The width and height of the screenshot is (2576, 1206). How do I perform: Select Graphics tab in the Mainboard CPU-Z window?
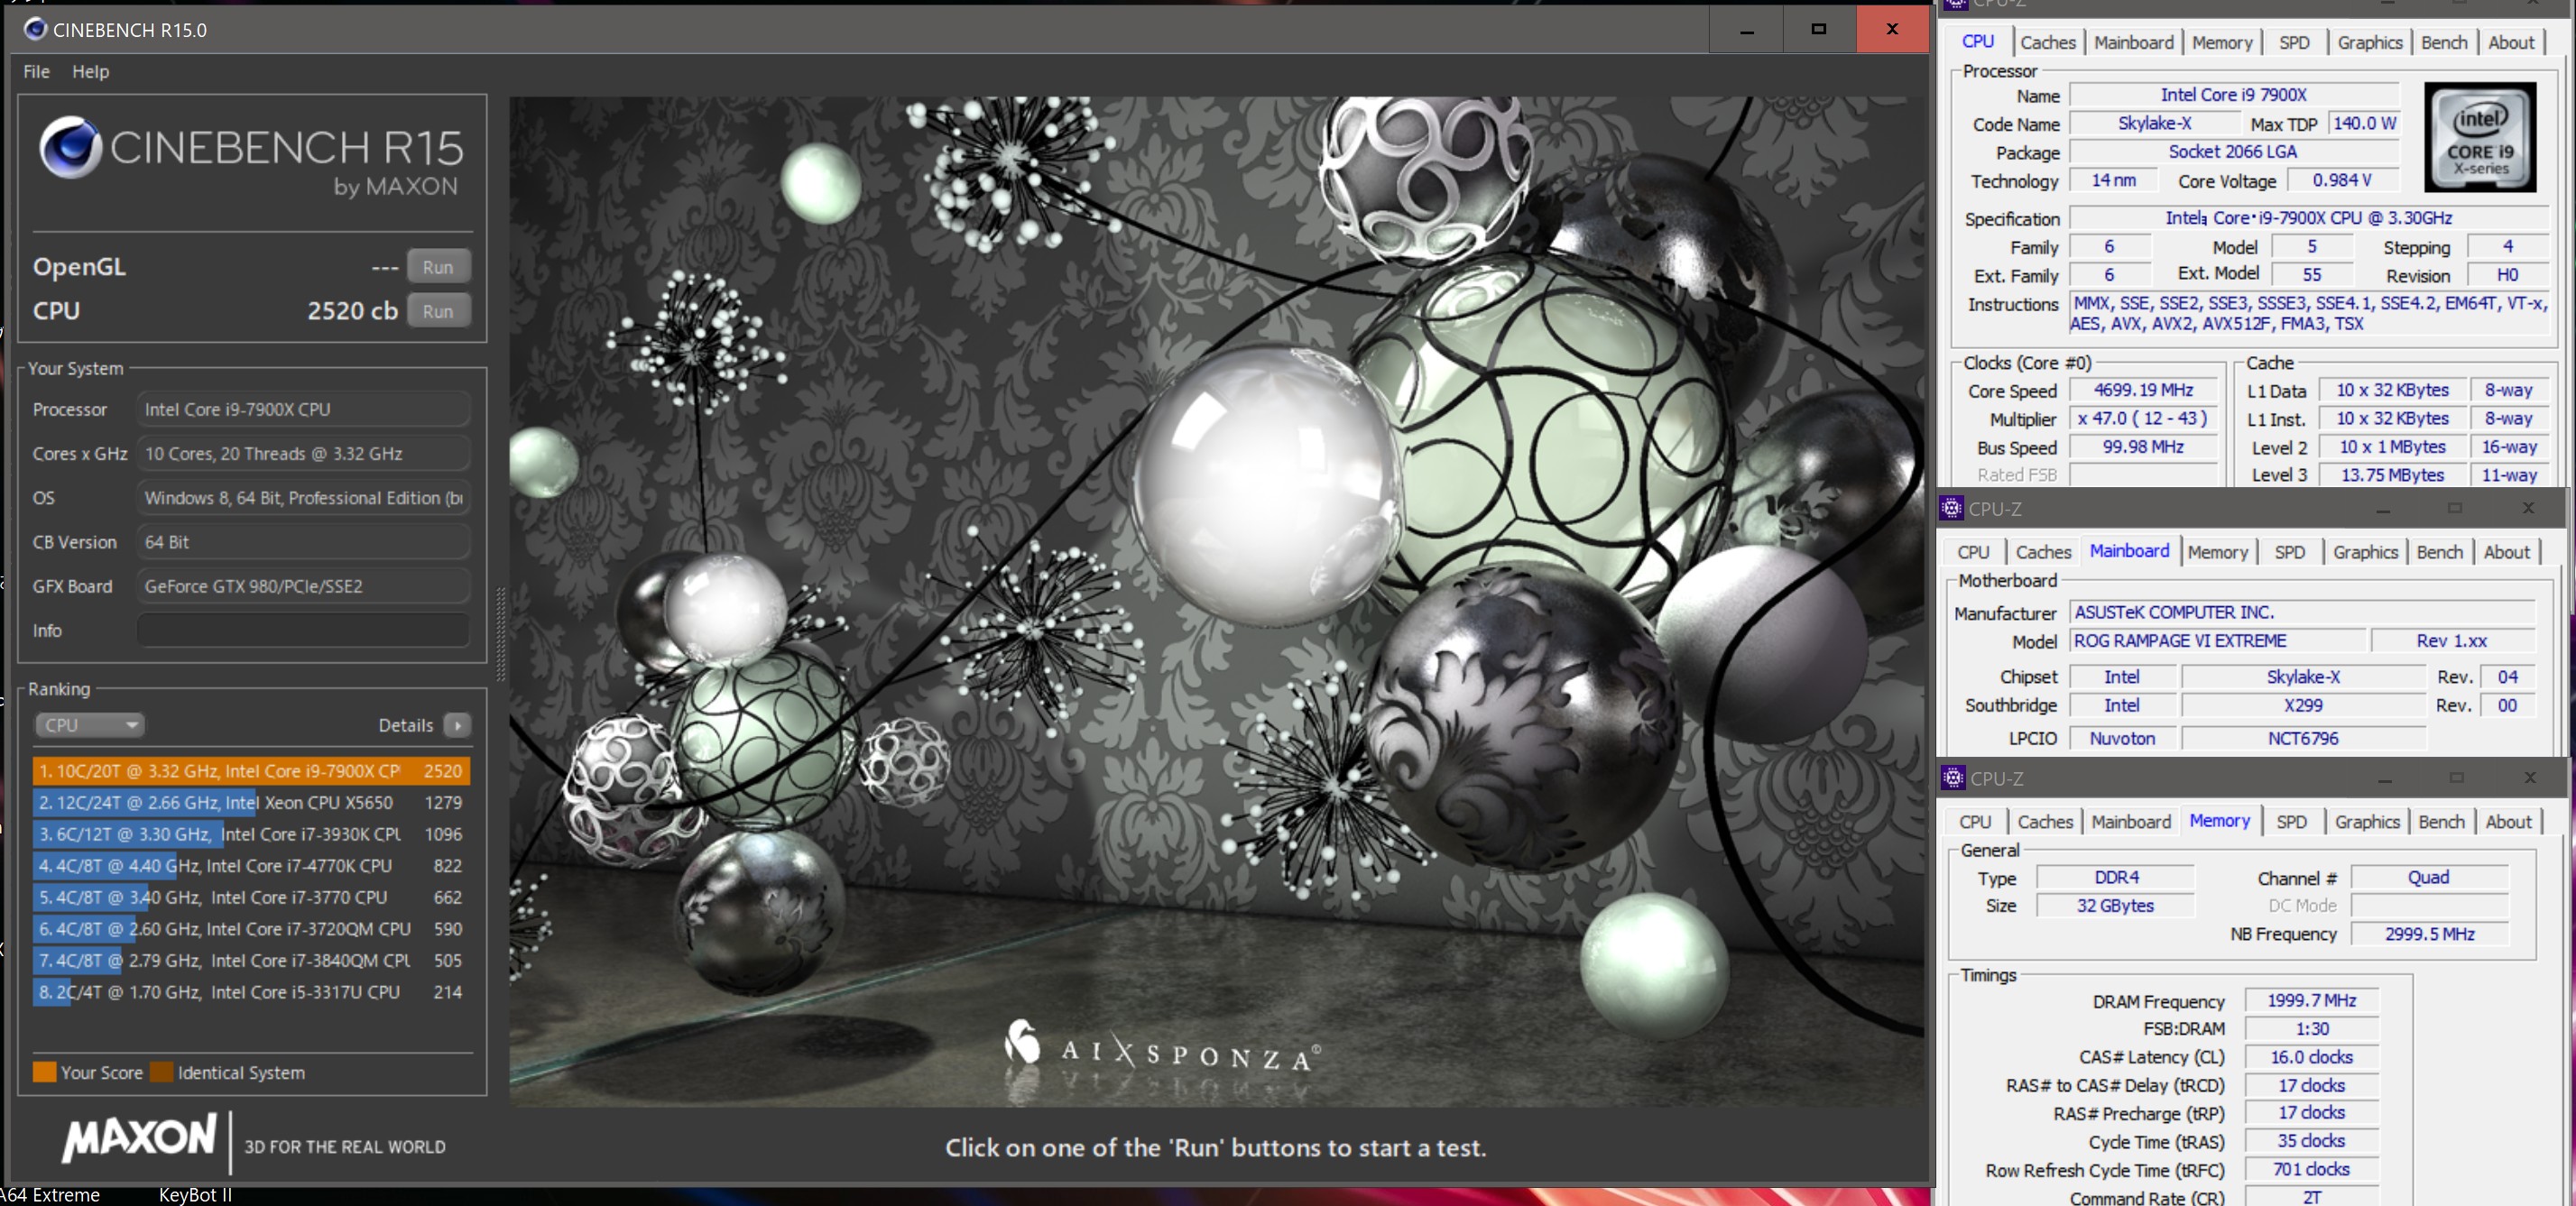(x=2365, y=552)
